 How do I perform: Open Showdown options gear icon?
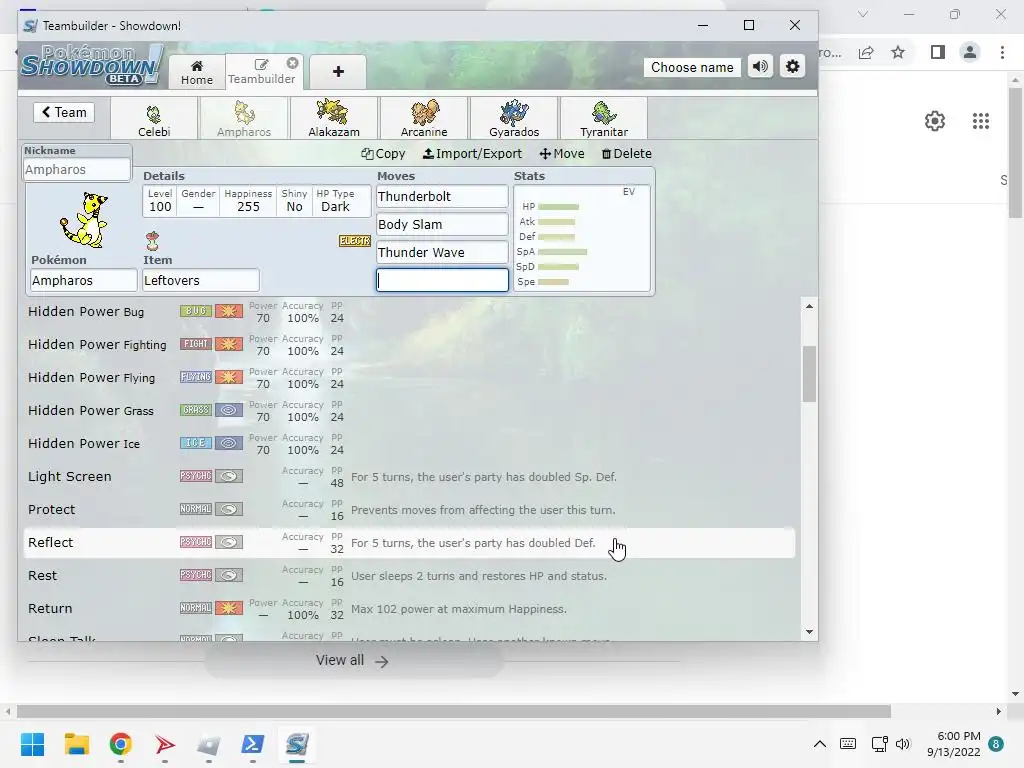(x=792, y=67)
